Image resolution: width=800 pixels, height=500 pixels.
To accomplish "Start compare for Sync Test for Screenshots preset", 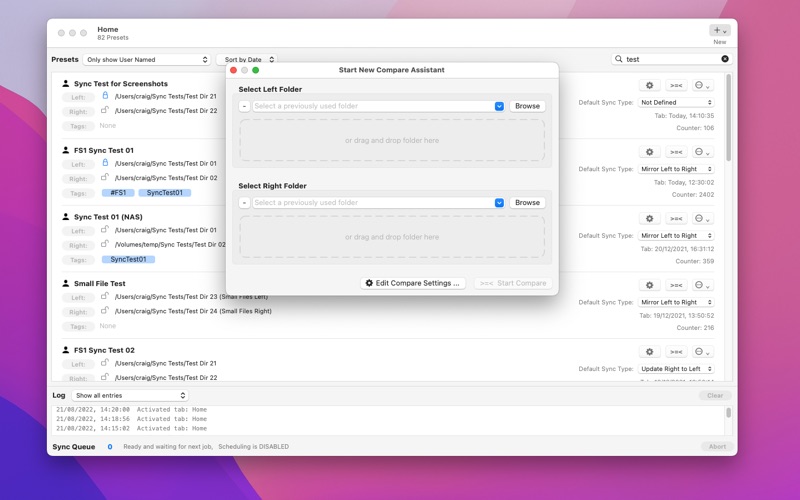I will click(x=676, y=85).
